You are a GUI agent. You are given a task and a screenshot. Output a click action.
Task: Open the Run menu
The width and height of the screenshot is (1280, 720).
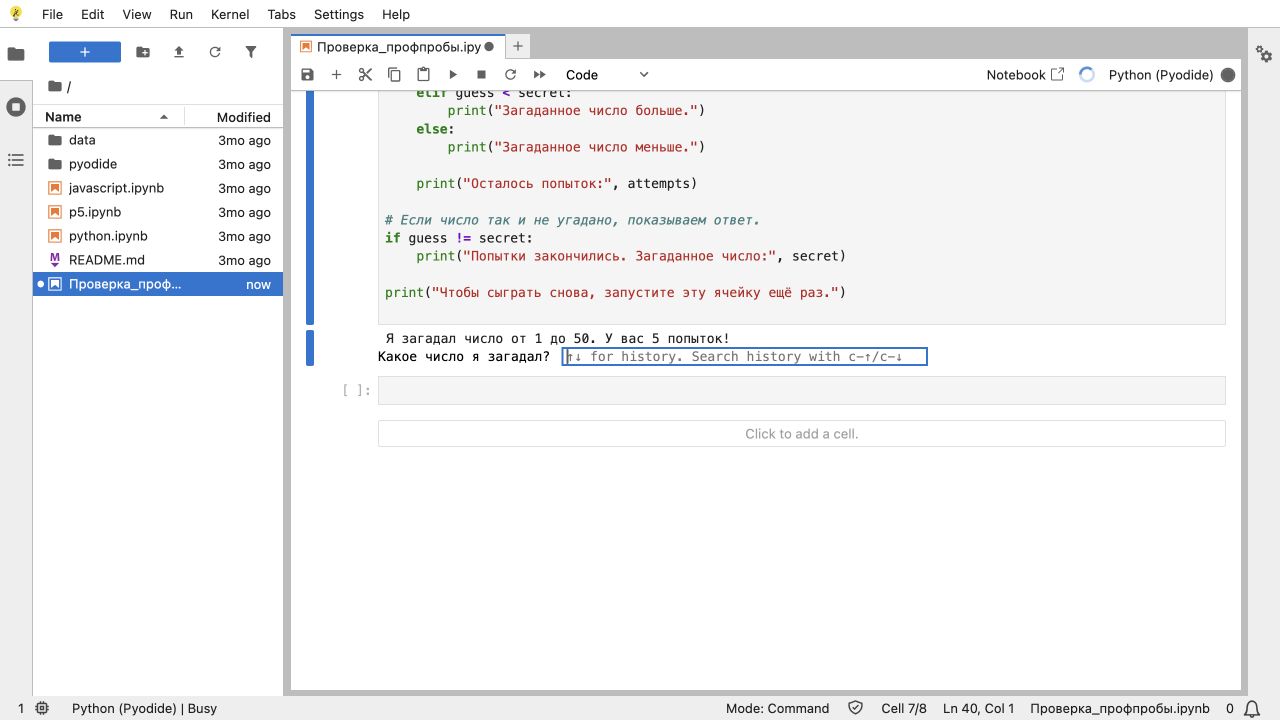tap(181, 14)
